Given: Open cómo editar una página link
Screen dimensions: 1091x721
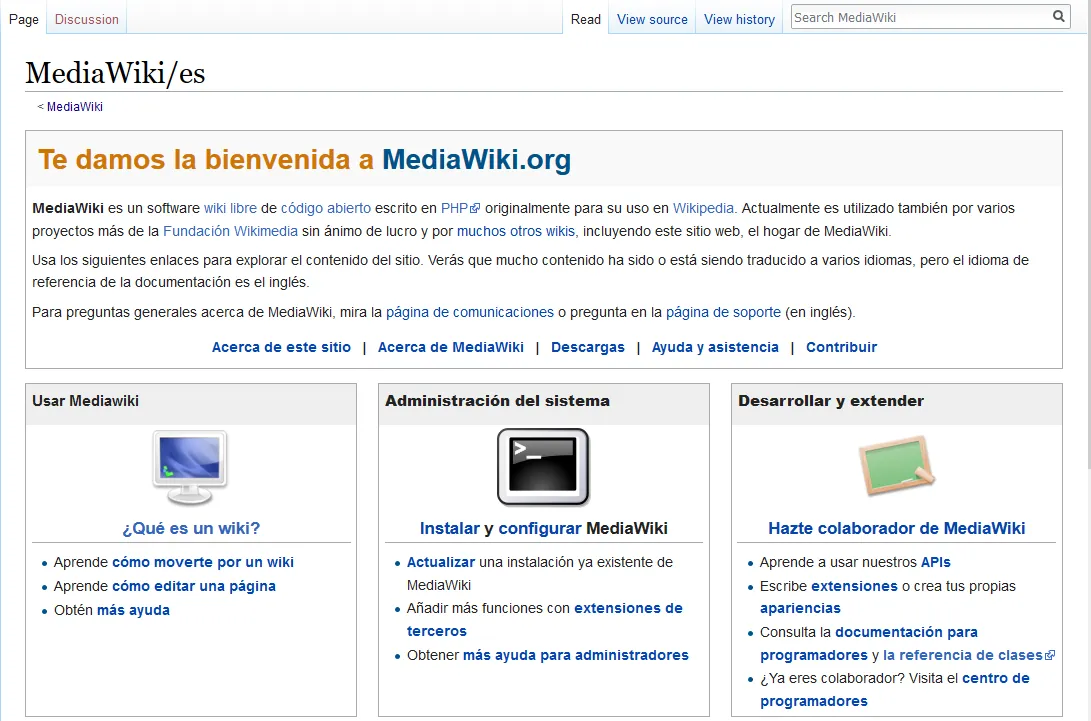Looking at the screenshot, I should pos(193,586).
